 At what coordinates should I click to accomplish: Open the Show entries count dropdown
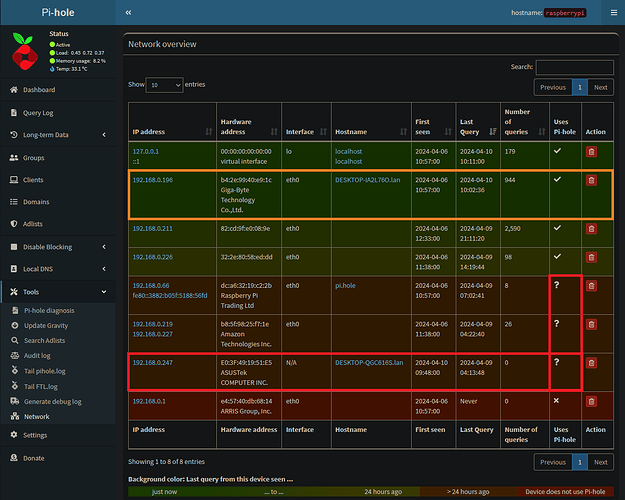(x=164, y=85)
